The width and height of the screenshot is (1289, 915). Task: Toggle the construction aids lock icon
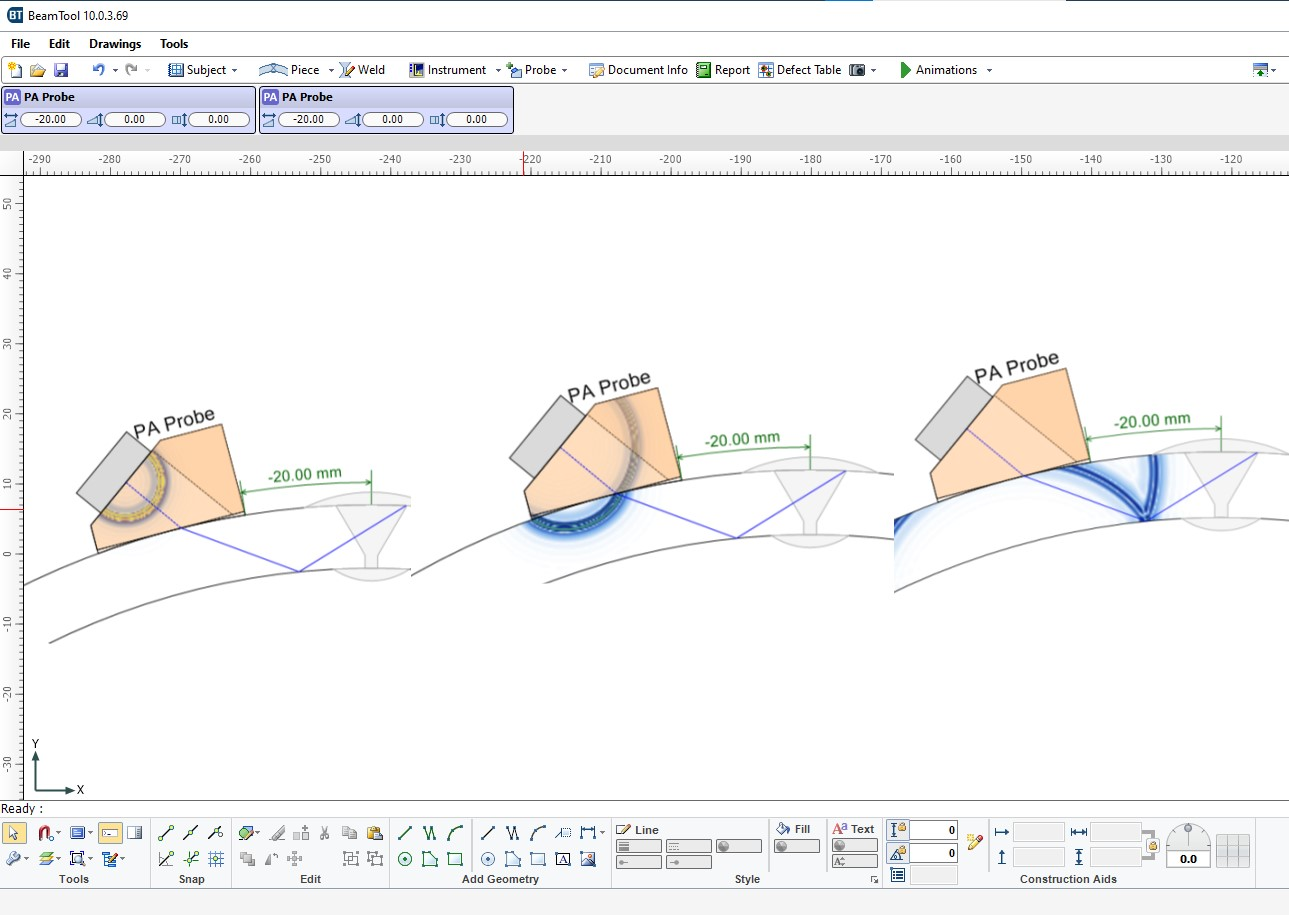click(x=1152, y=846)
